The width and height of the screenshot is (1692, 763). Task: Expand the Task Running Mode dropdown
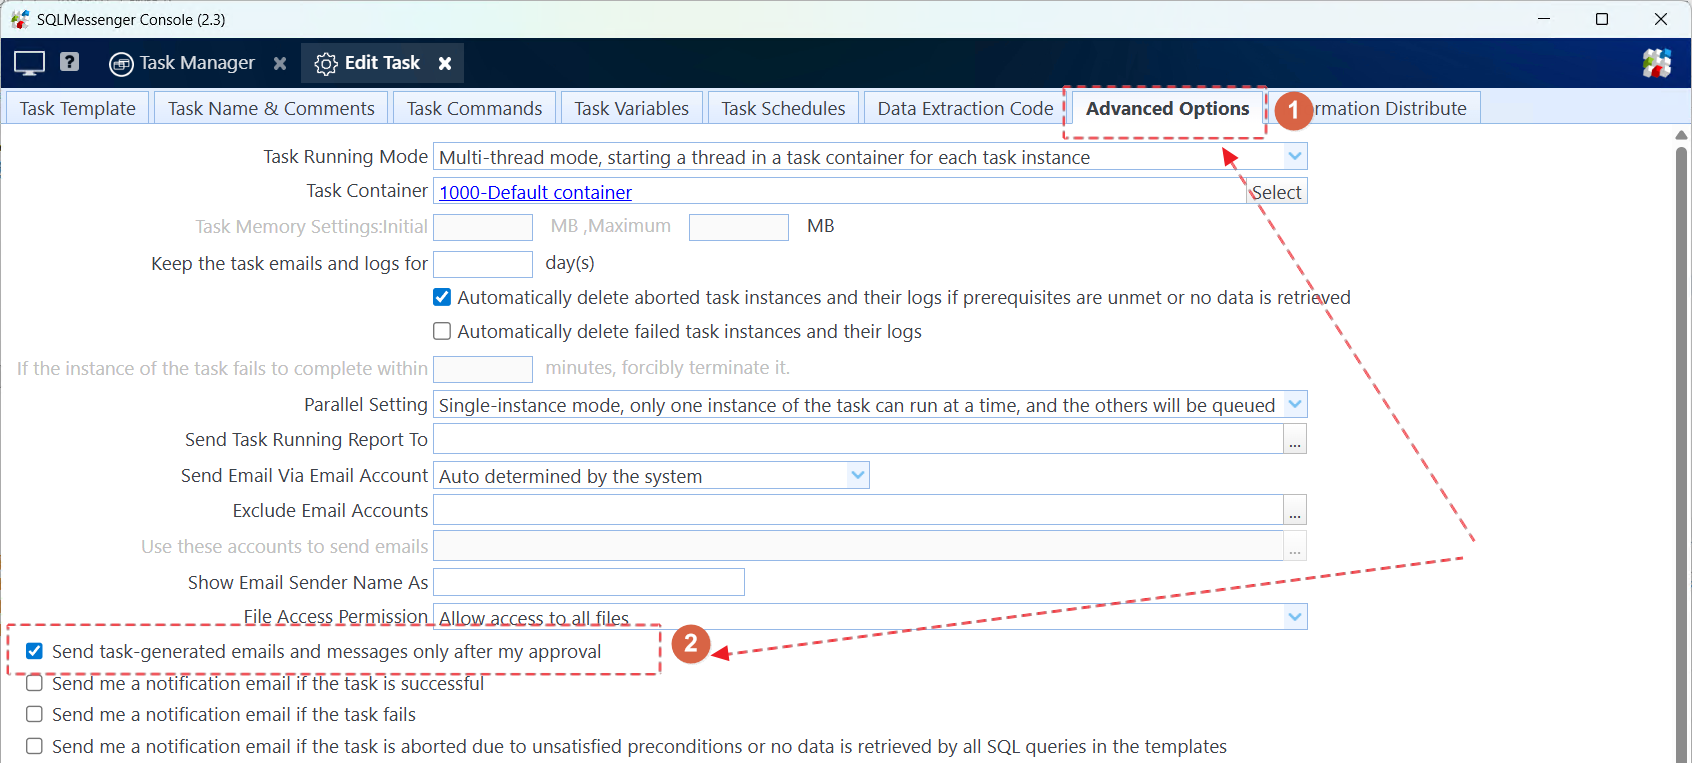pyautogui.click(x=1295, y=157)
